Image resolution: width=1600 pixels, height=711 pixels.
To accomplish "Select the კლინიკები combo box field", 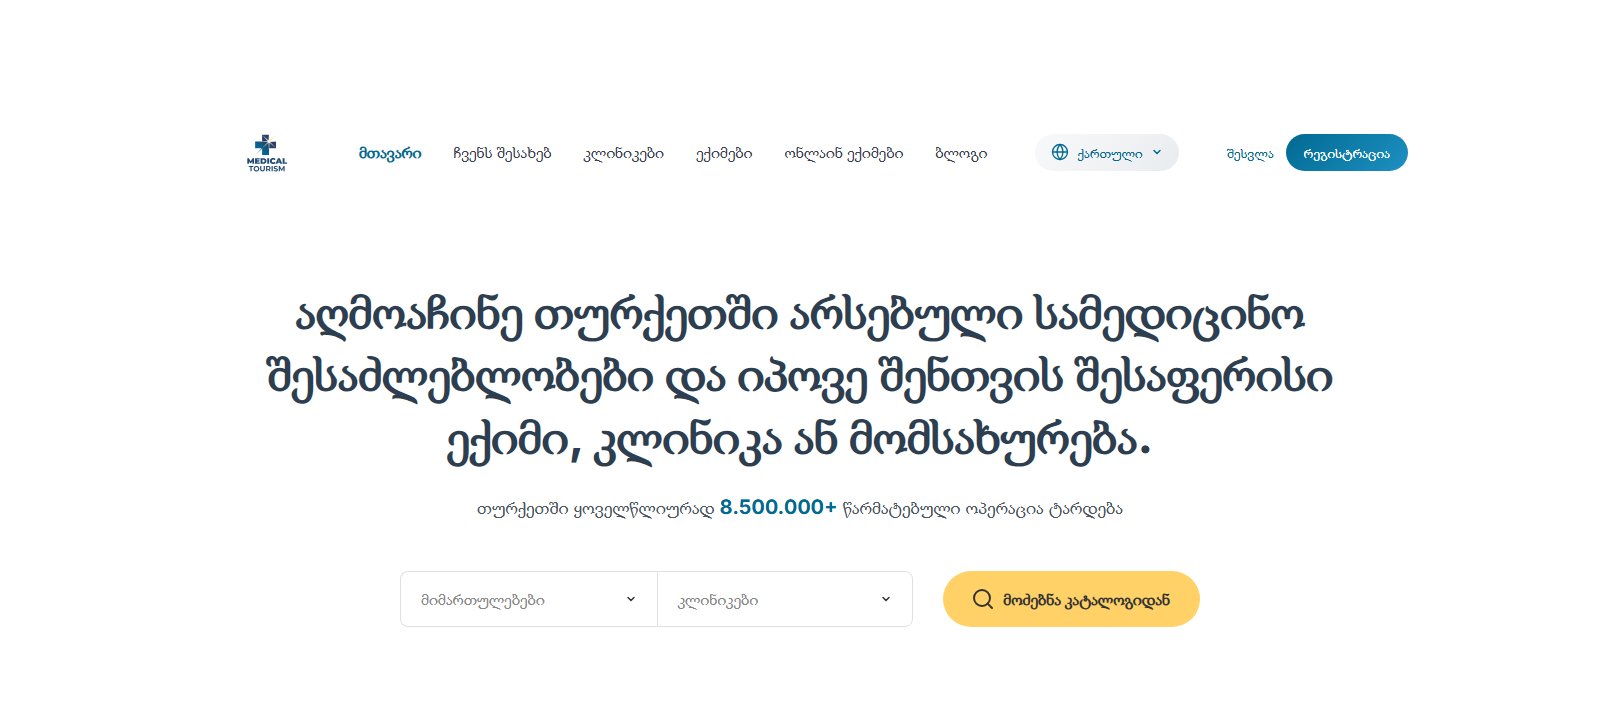I will pos(785,599).
